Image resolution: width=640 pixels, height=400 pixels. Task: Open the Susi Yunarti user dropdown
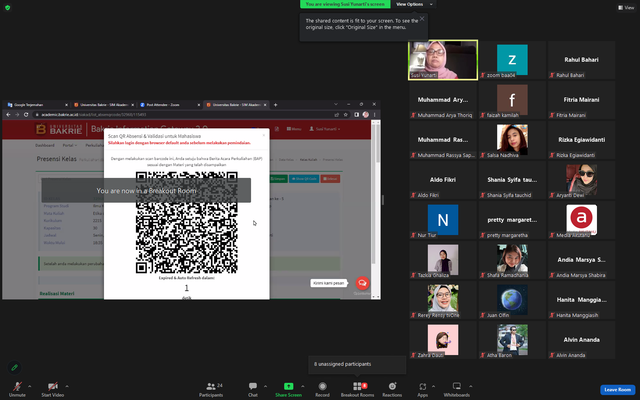point(324,129)
